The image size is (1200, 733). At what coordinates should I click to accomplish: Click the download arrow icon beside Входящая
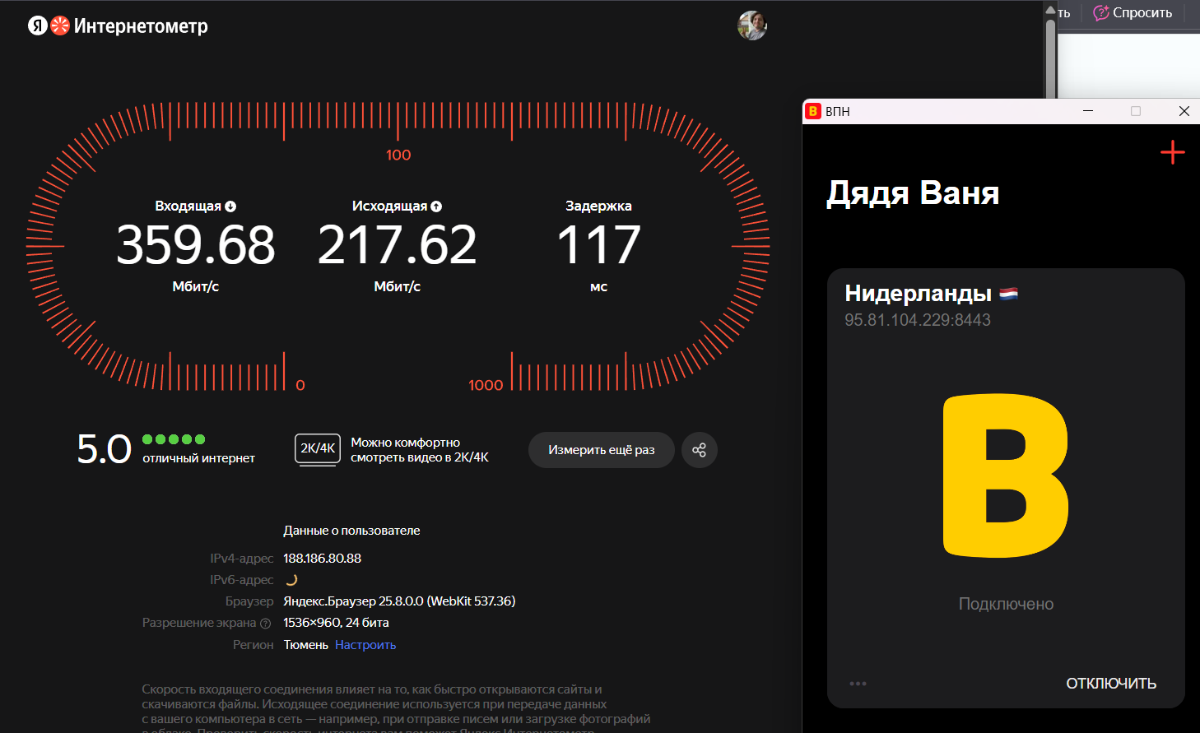click(231, 206)
